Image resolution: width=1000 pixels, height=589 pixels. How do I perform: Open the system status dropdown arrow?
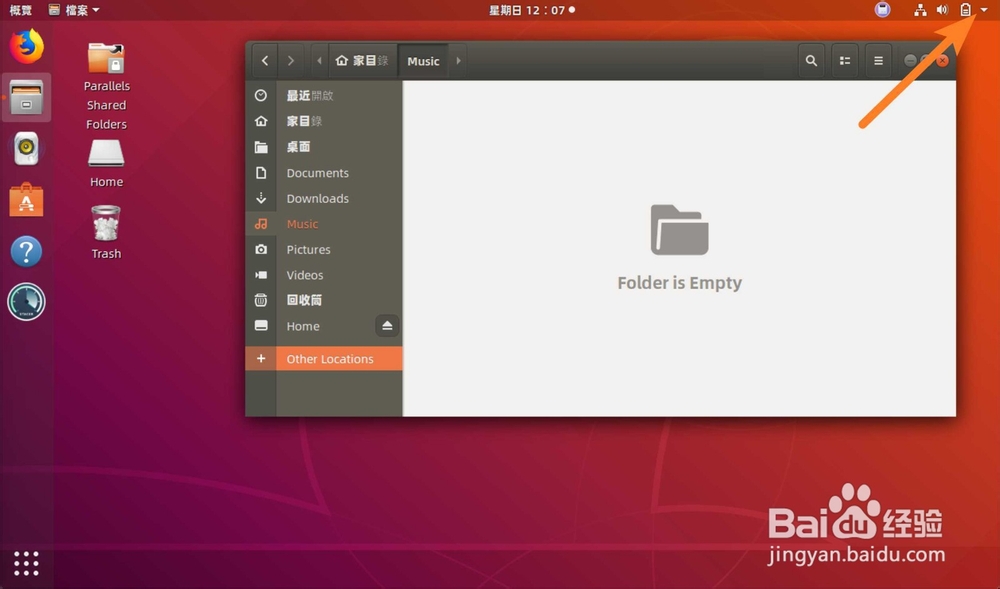click(982, 10)
